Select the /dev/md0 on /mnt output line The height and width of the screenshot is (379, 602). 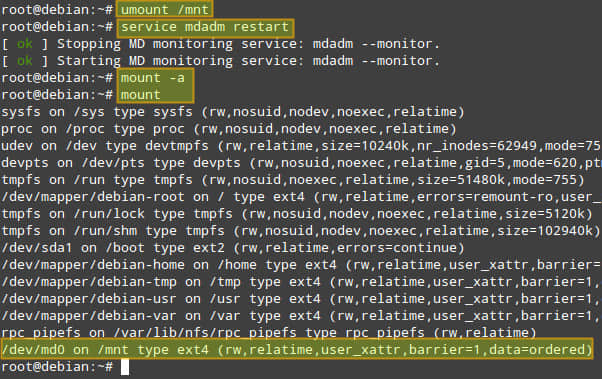296,350
